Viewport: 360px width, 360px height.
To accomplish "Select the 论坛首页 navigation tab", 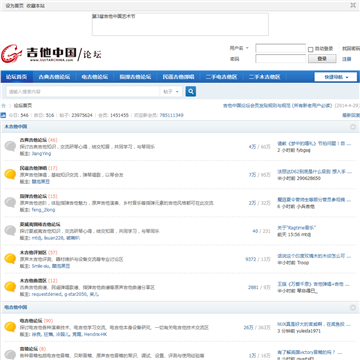I will pyautogui.click(x=16, y=77).
